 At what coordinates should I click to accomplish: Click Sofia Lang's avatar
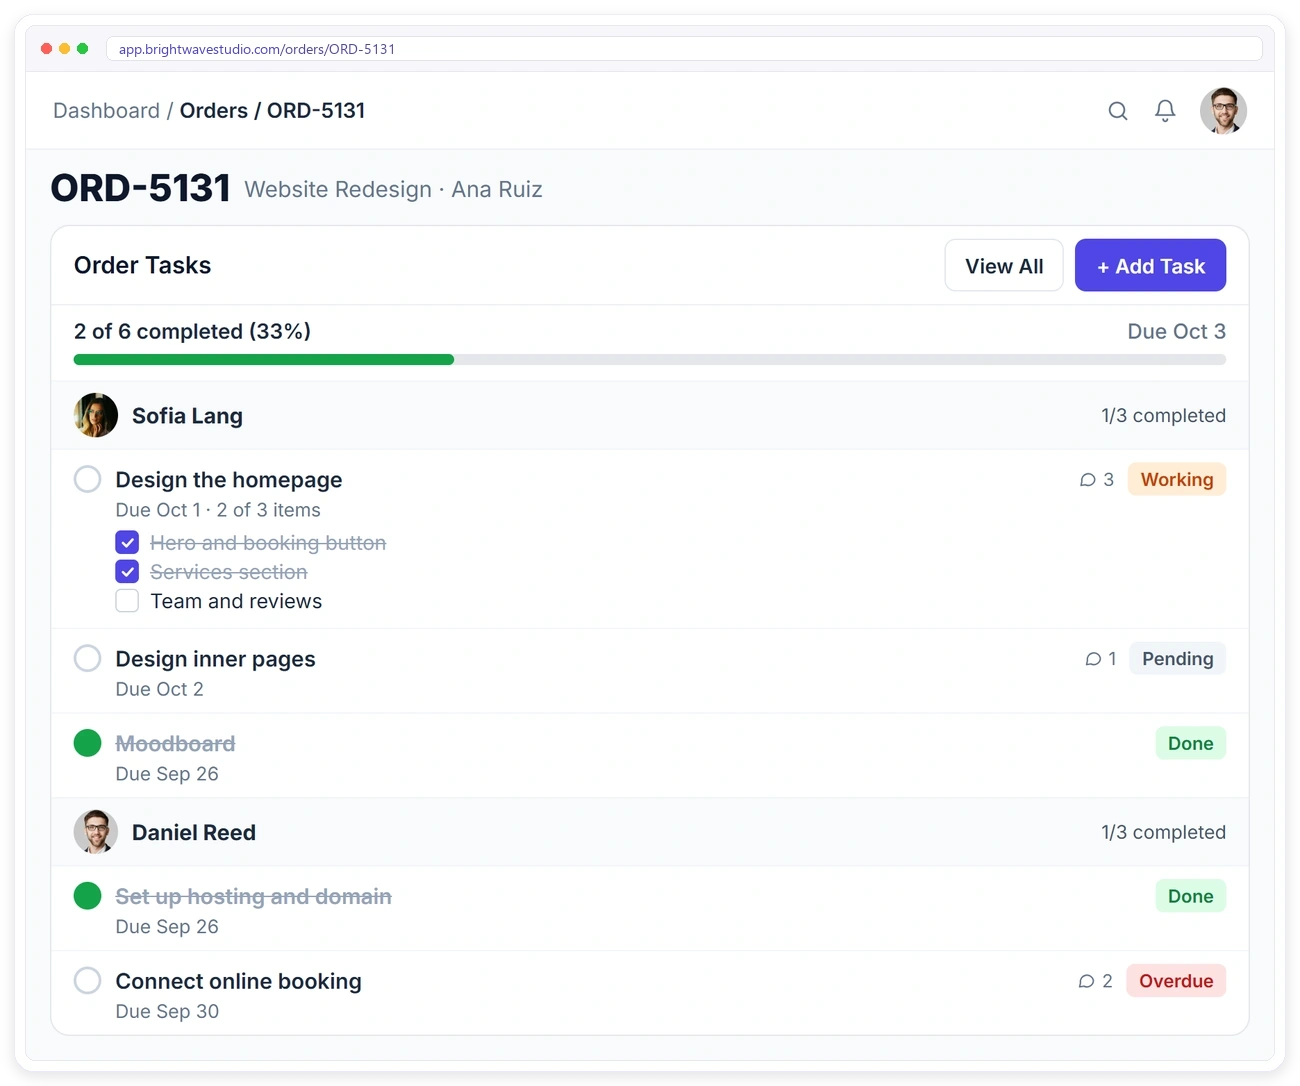96,415
